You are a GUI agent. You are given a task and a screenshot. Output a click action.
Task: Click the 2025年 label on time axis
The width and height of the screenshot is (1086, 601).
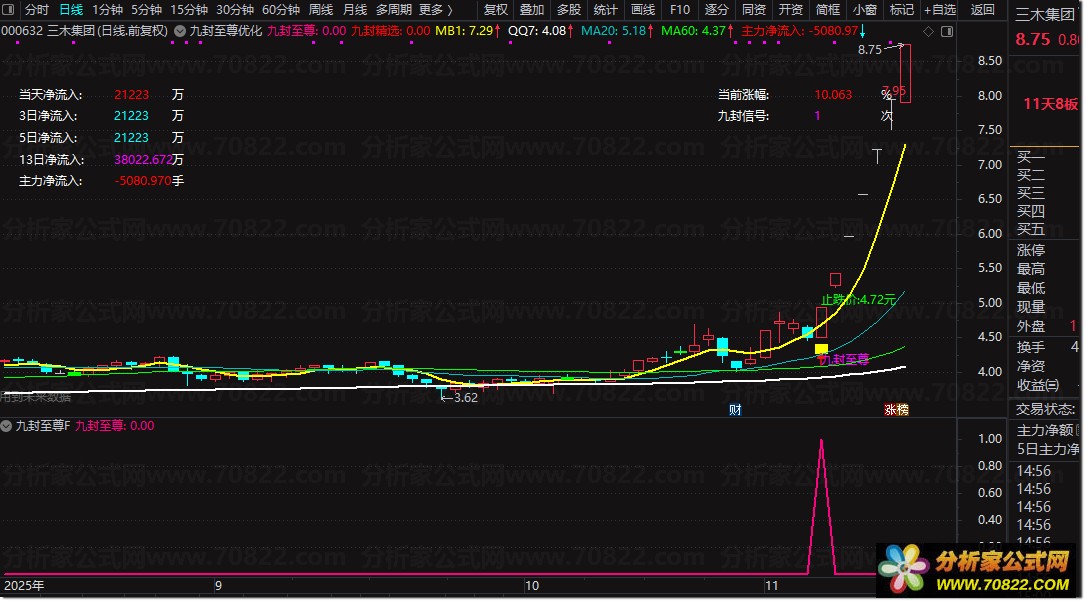24,586
